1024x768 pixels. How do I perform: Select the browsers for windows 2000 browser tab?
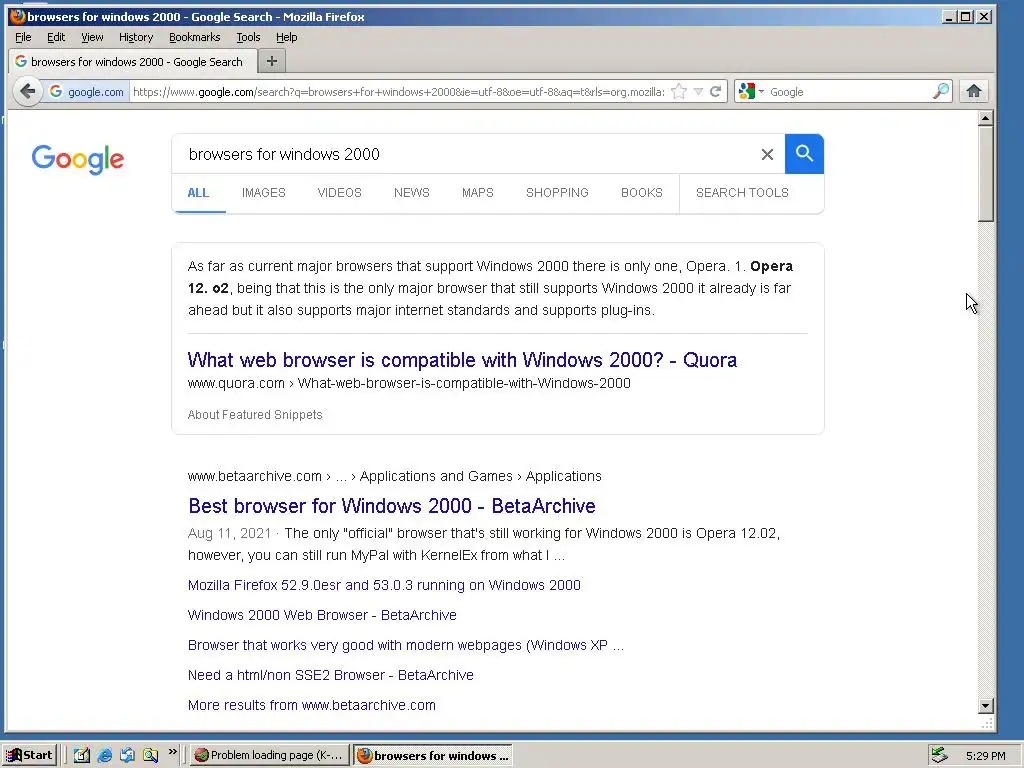tap(131, 61)
